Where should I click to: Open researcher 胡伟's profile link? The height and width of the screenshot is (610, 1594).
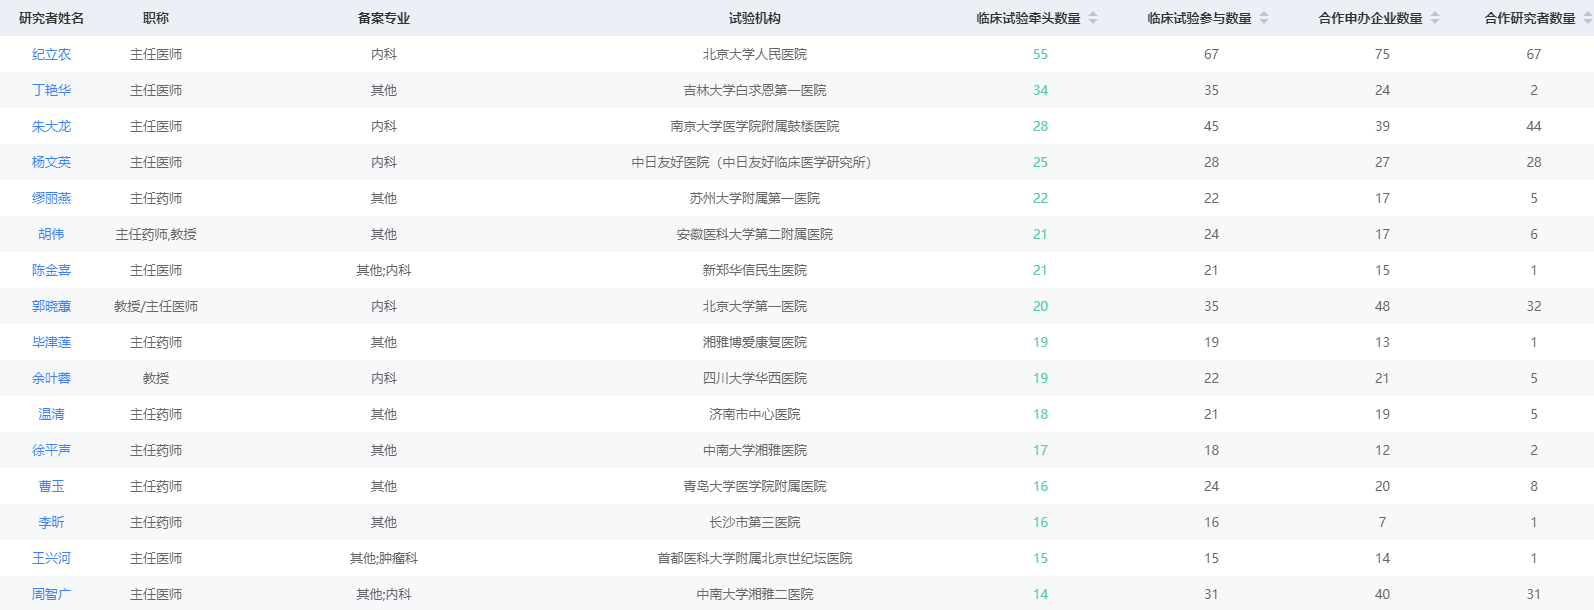(51, 234)
